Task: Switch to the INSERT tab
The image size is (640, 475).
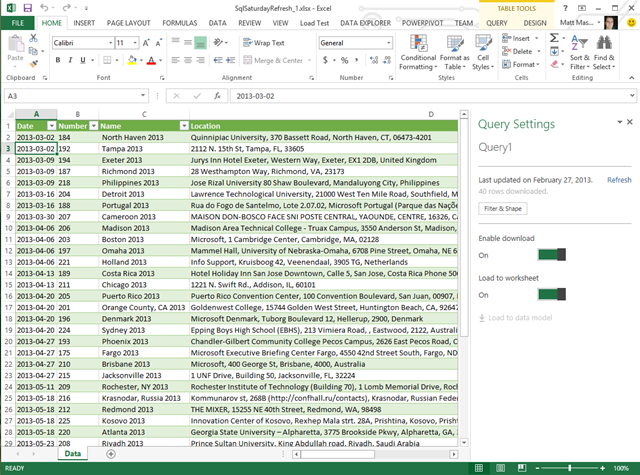Action: tap(84, 23)
